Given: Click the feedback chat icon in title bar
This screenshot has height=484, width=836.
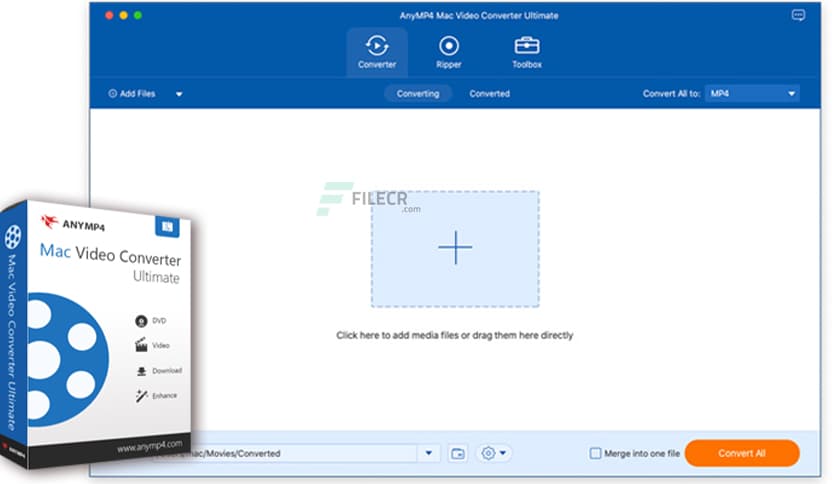Looking at the screenshot, I should click(x=798, y=16).
